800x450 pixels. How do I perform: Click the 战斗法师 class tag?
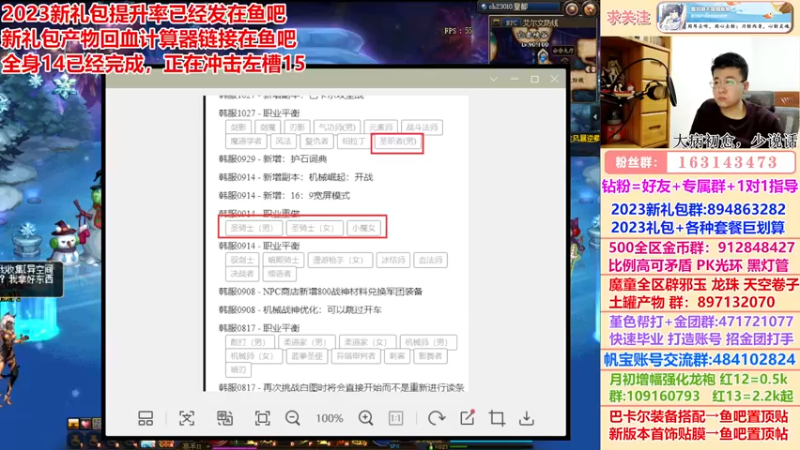422,127
